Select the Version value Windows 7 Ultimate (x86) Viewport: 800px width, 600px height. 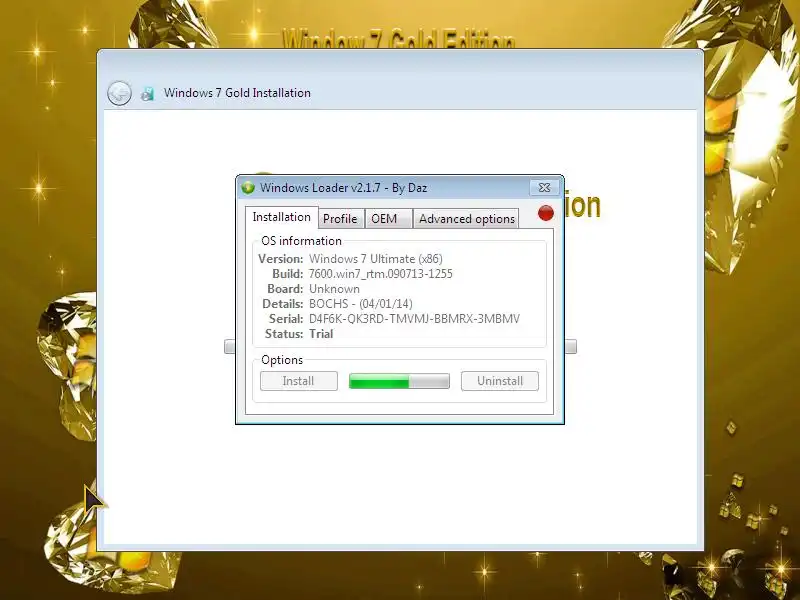click(376, 259)
